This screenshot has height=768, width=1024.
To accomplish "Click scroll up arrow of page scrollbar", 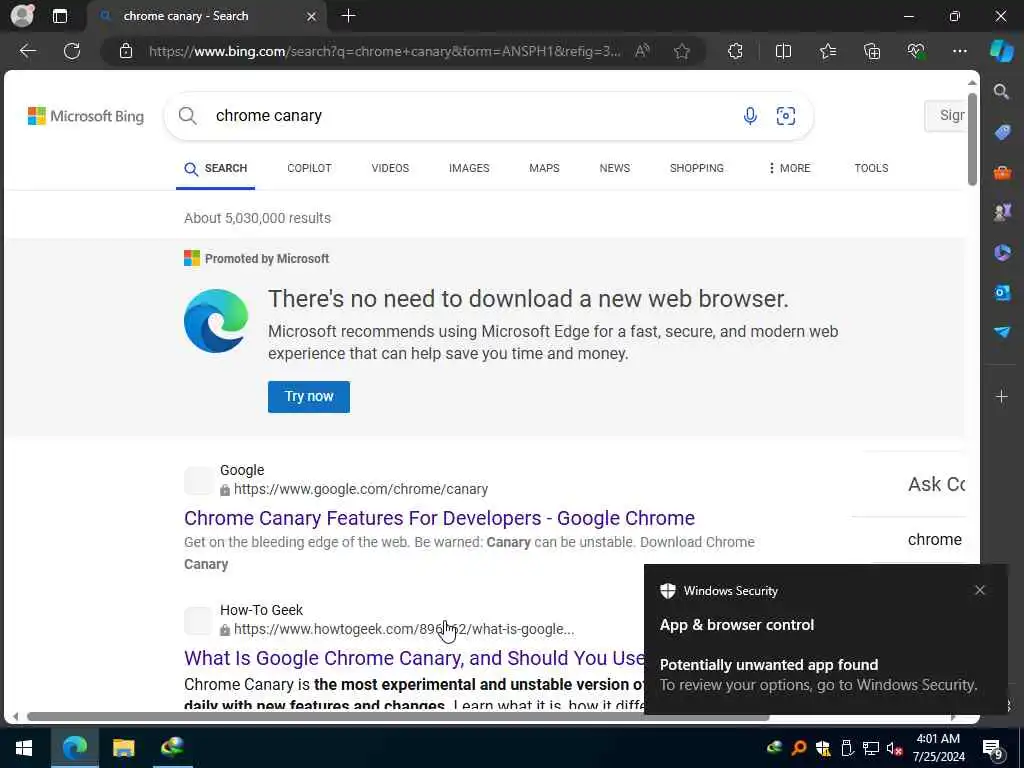I will pos(972,82).
